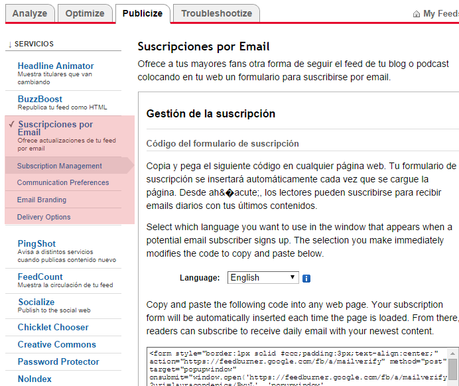
Task: Open the Socialize service link
Action: pos(36,302)
